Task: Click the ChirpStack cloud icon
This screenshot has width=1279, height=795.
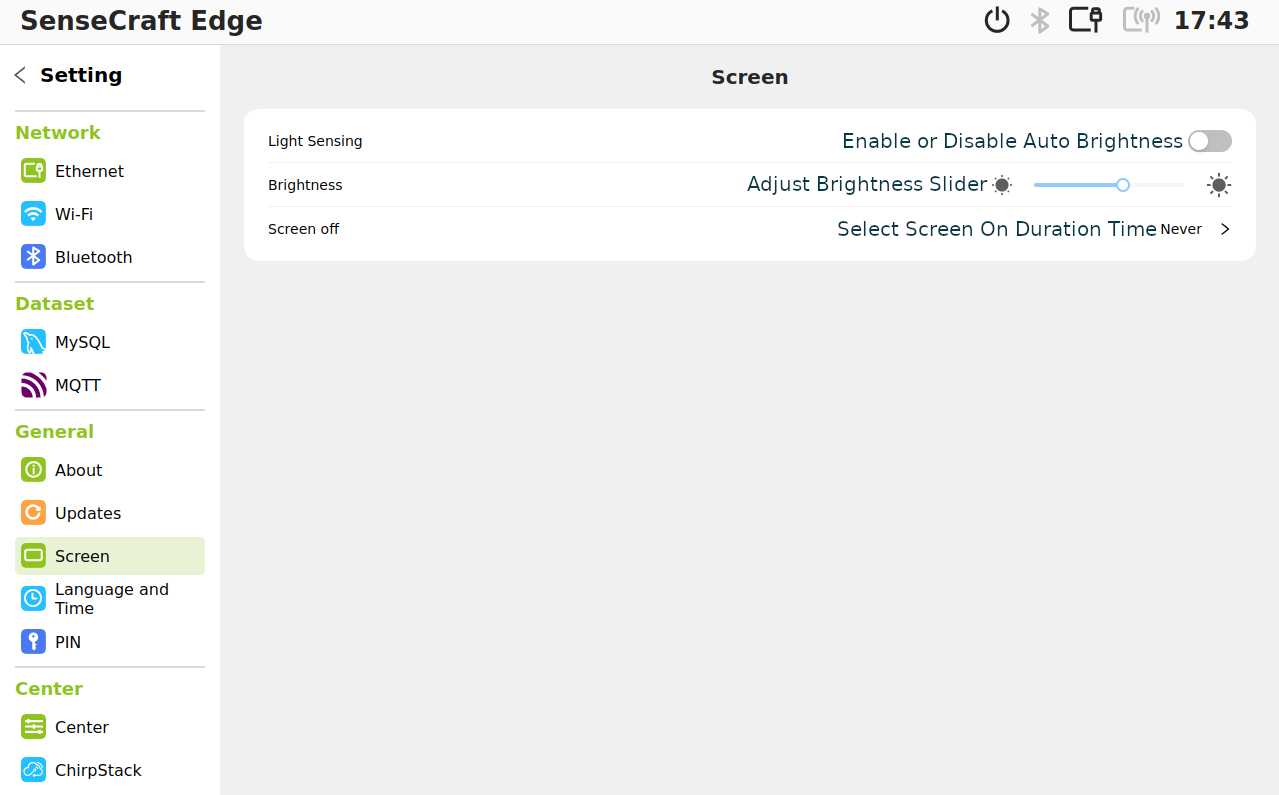Action: [x=33, y=770]
